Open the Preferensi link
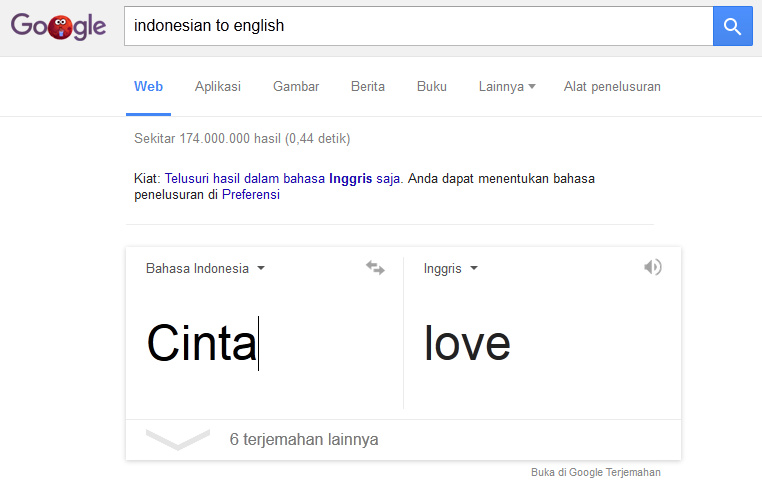This screenshot has height=488, width=762. pyautogui.click(x=251, y=194)
